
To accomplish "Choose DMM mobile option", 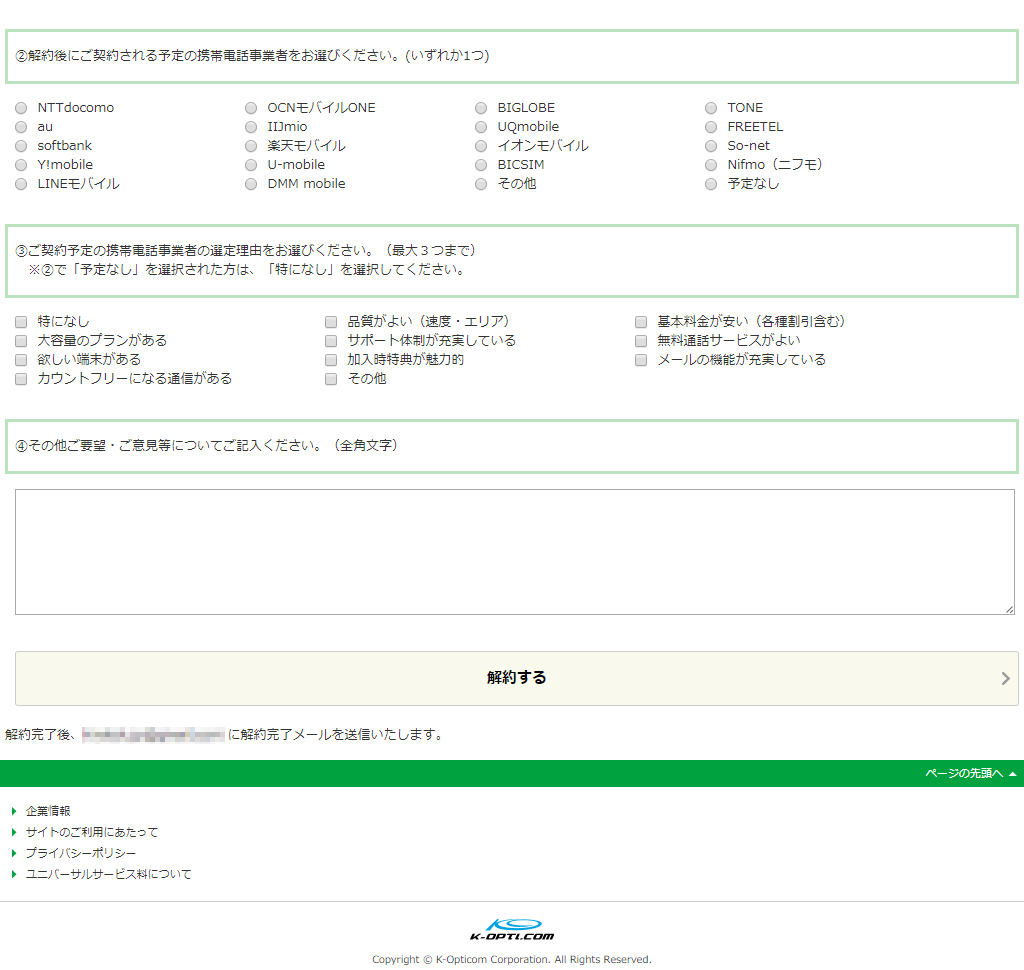I will (x=251, y=184).
